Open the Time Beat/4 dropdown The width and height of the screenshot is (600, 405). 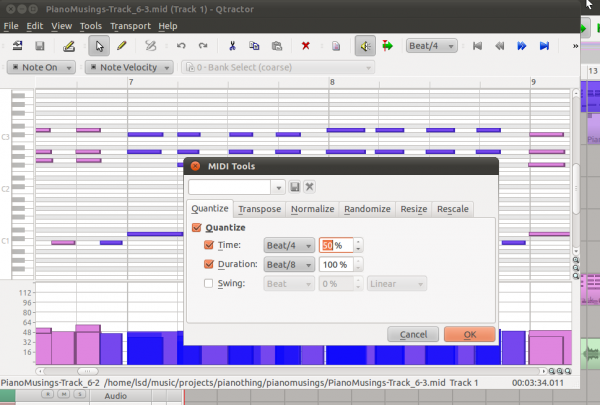coord(289,245)
